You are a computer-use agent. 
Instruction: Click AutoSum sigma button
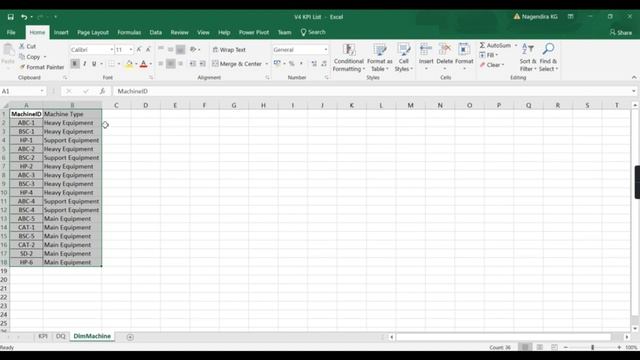[x=495, y=45]
